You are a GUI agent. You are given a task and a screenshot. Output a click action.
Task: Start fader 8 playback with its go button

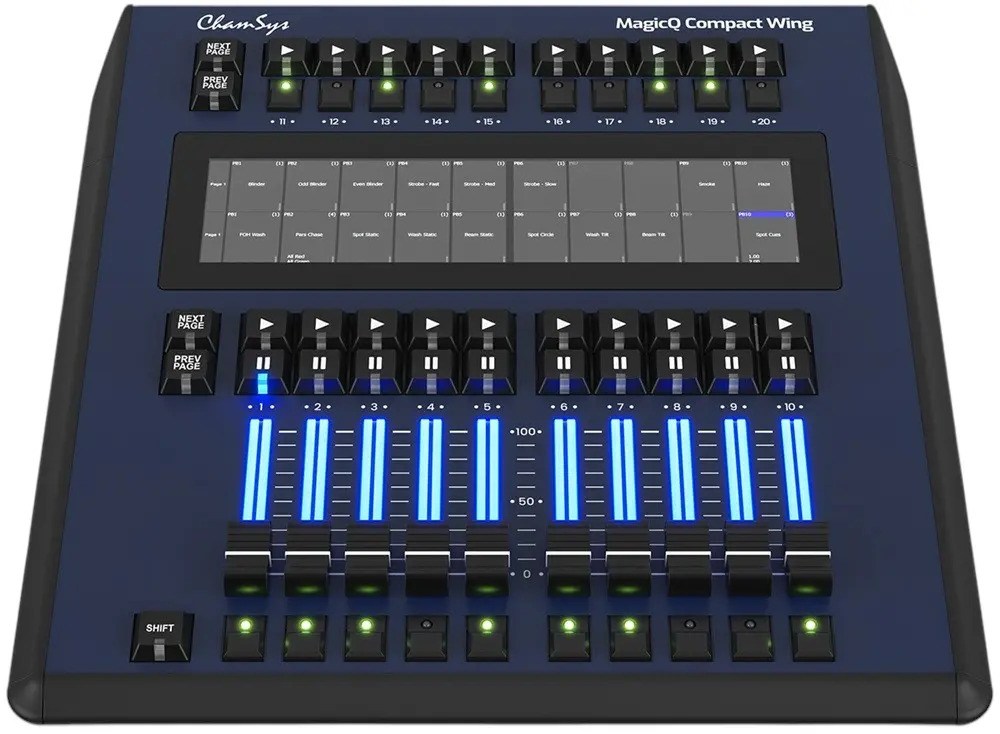(x=674, y=330)
